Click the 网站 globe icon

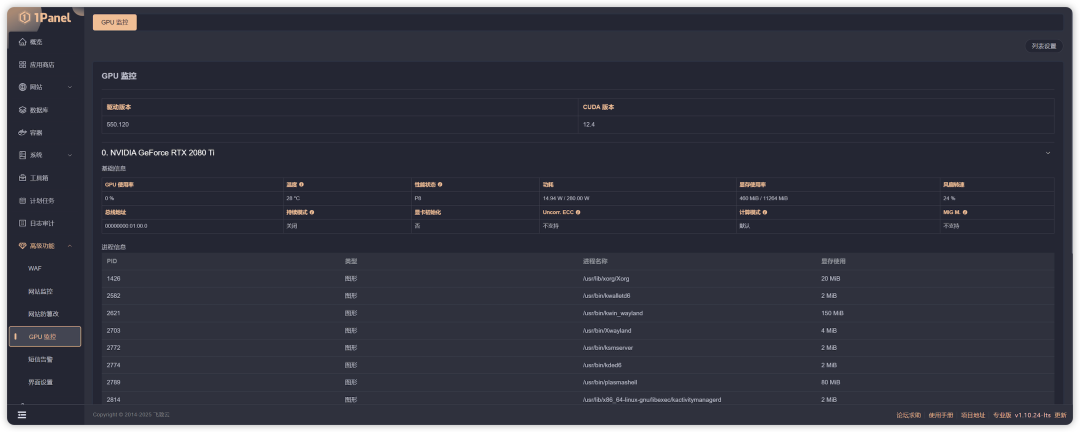(23, 88)
